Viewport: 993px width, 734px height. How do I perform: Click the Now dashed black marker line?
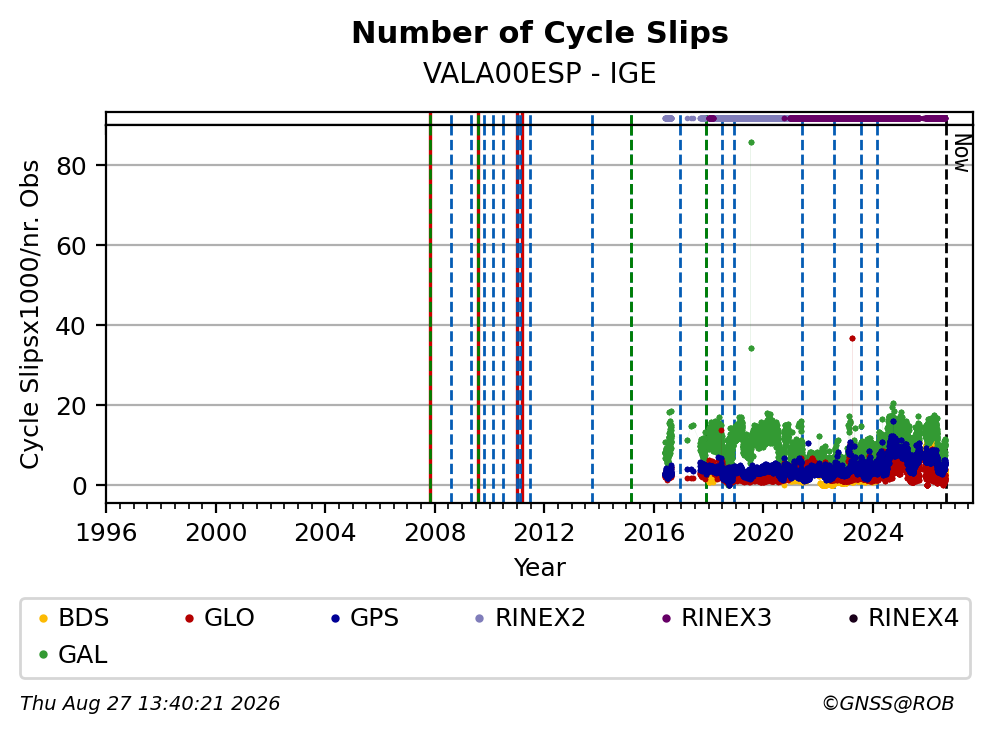point(946,310)
